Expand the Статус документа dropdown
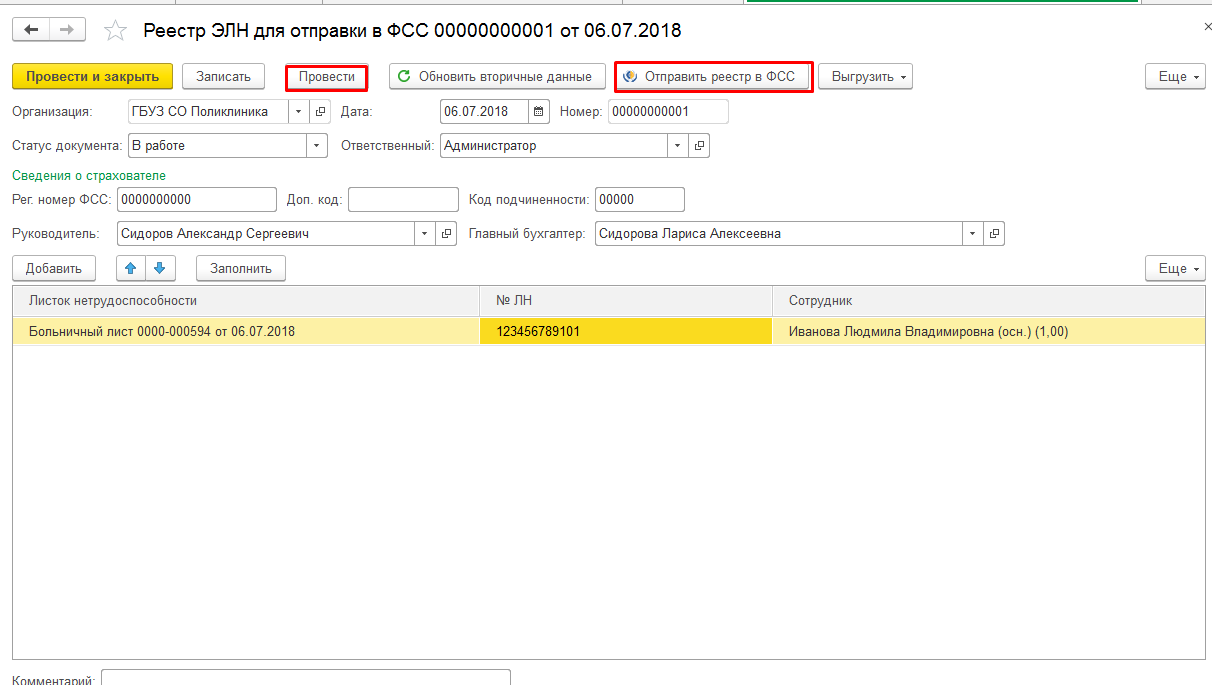The height and width of the screenshot is (685, 1212). [x=317, y=146]
